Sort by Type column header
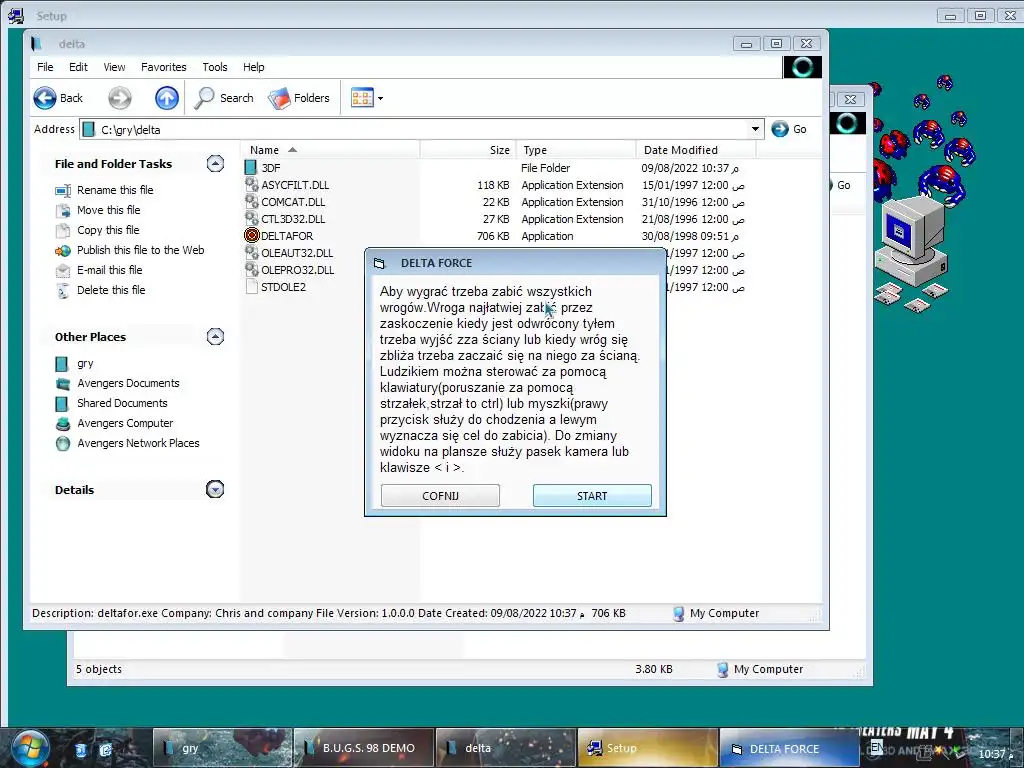 (x=576, y=150)
